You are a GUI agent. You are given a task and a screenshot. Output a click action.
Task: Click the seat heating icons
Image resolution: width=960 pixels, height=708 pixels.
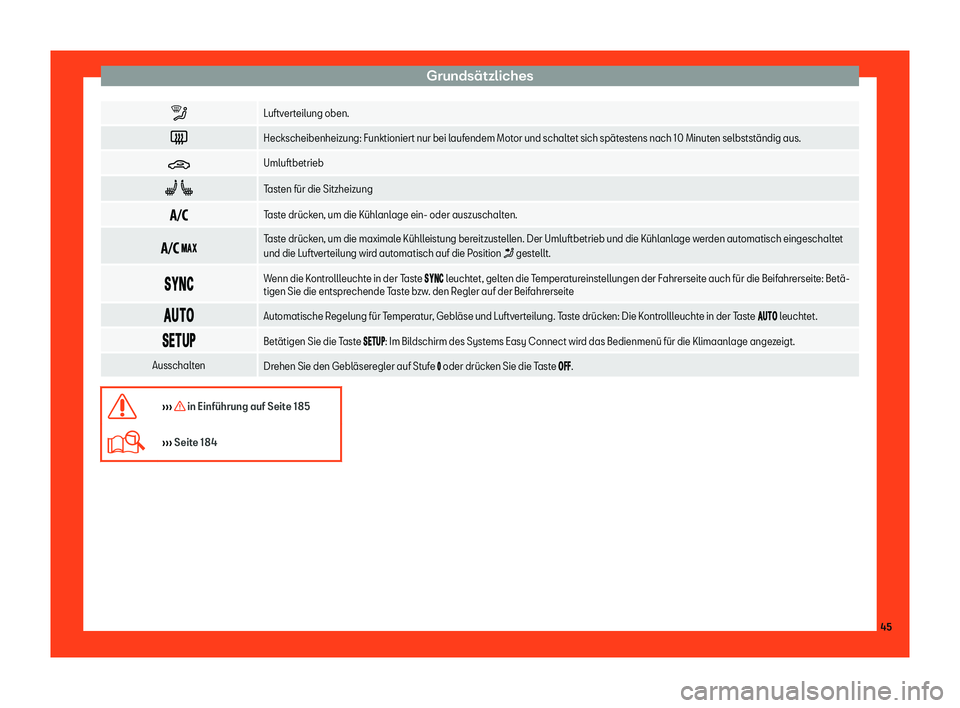179,189
